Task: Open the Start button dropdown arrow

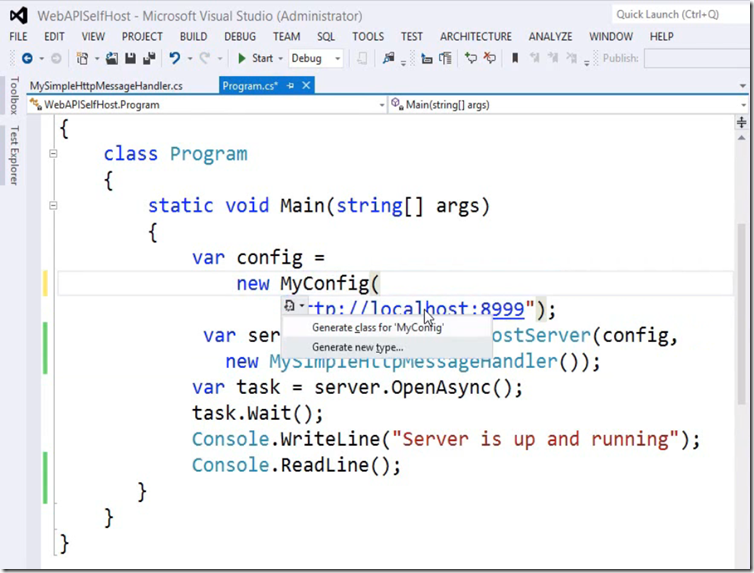Action: click(280, 59)
